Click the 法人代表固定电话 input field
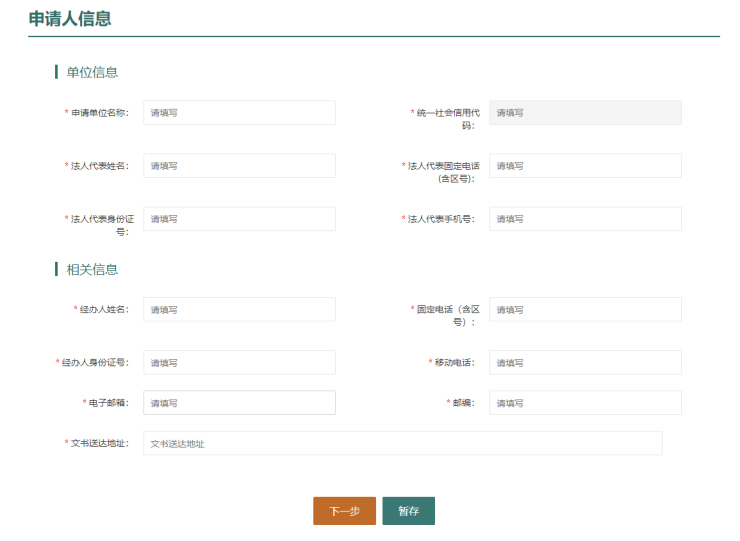This screenshot has width=740, height=541. coord(585,166)
